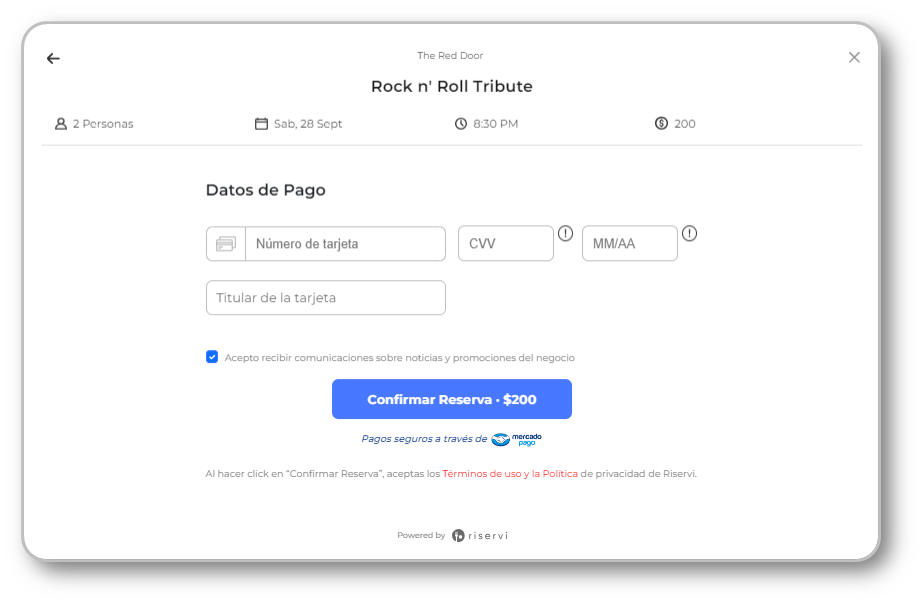Screen dimensions: 923x604
Task: Click the MM/AA info exclamation icon
Action: pyautogui.click(x=689, y=234)
